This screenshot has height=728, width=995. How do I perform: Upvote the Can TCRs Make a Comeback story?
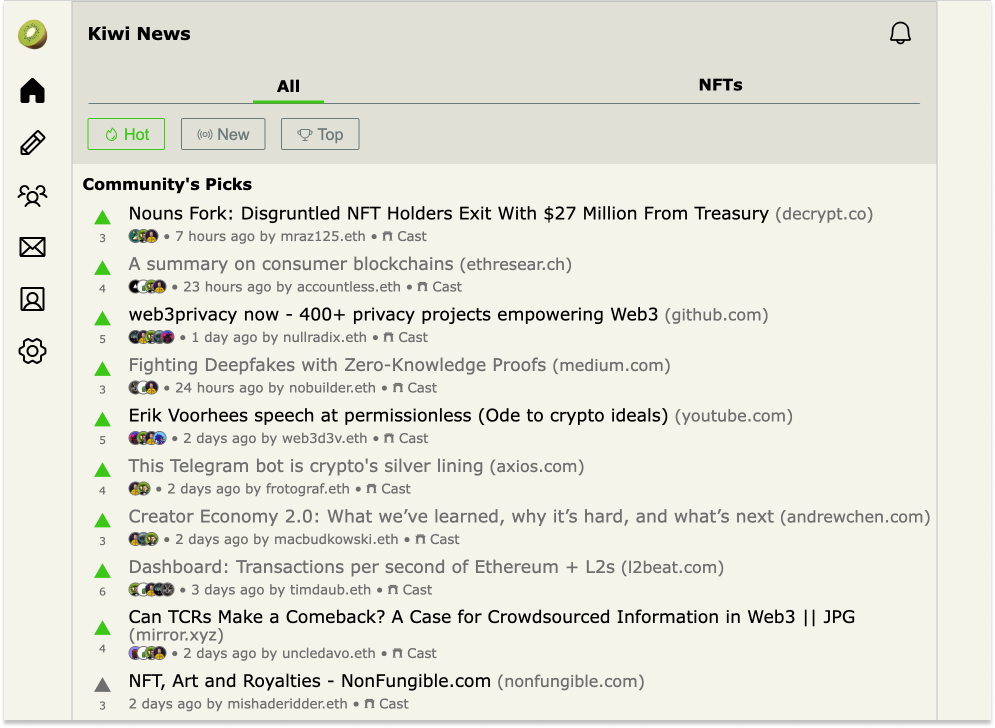[x=102, y=628]
